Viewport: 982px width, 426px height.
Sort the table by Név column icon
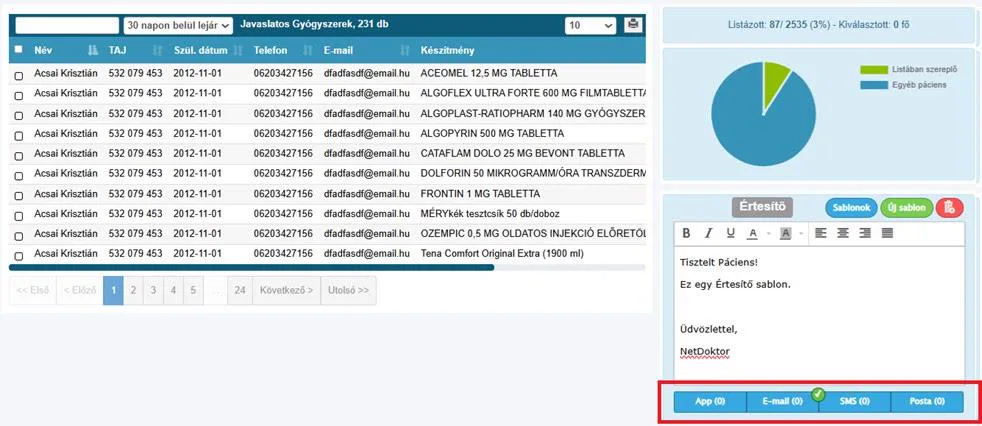pos(93,50)
